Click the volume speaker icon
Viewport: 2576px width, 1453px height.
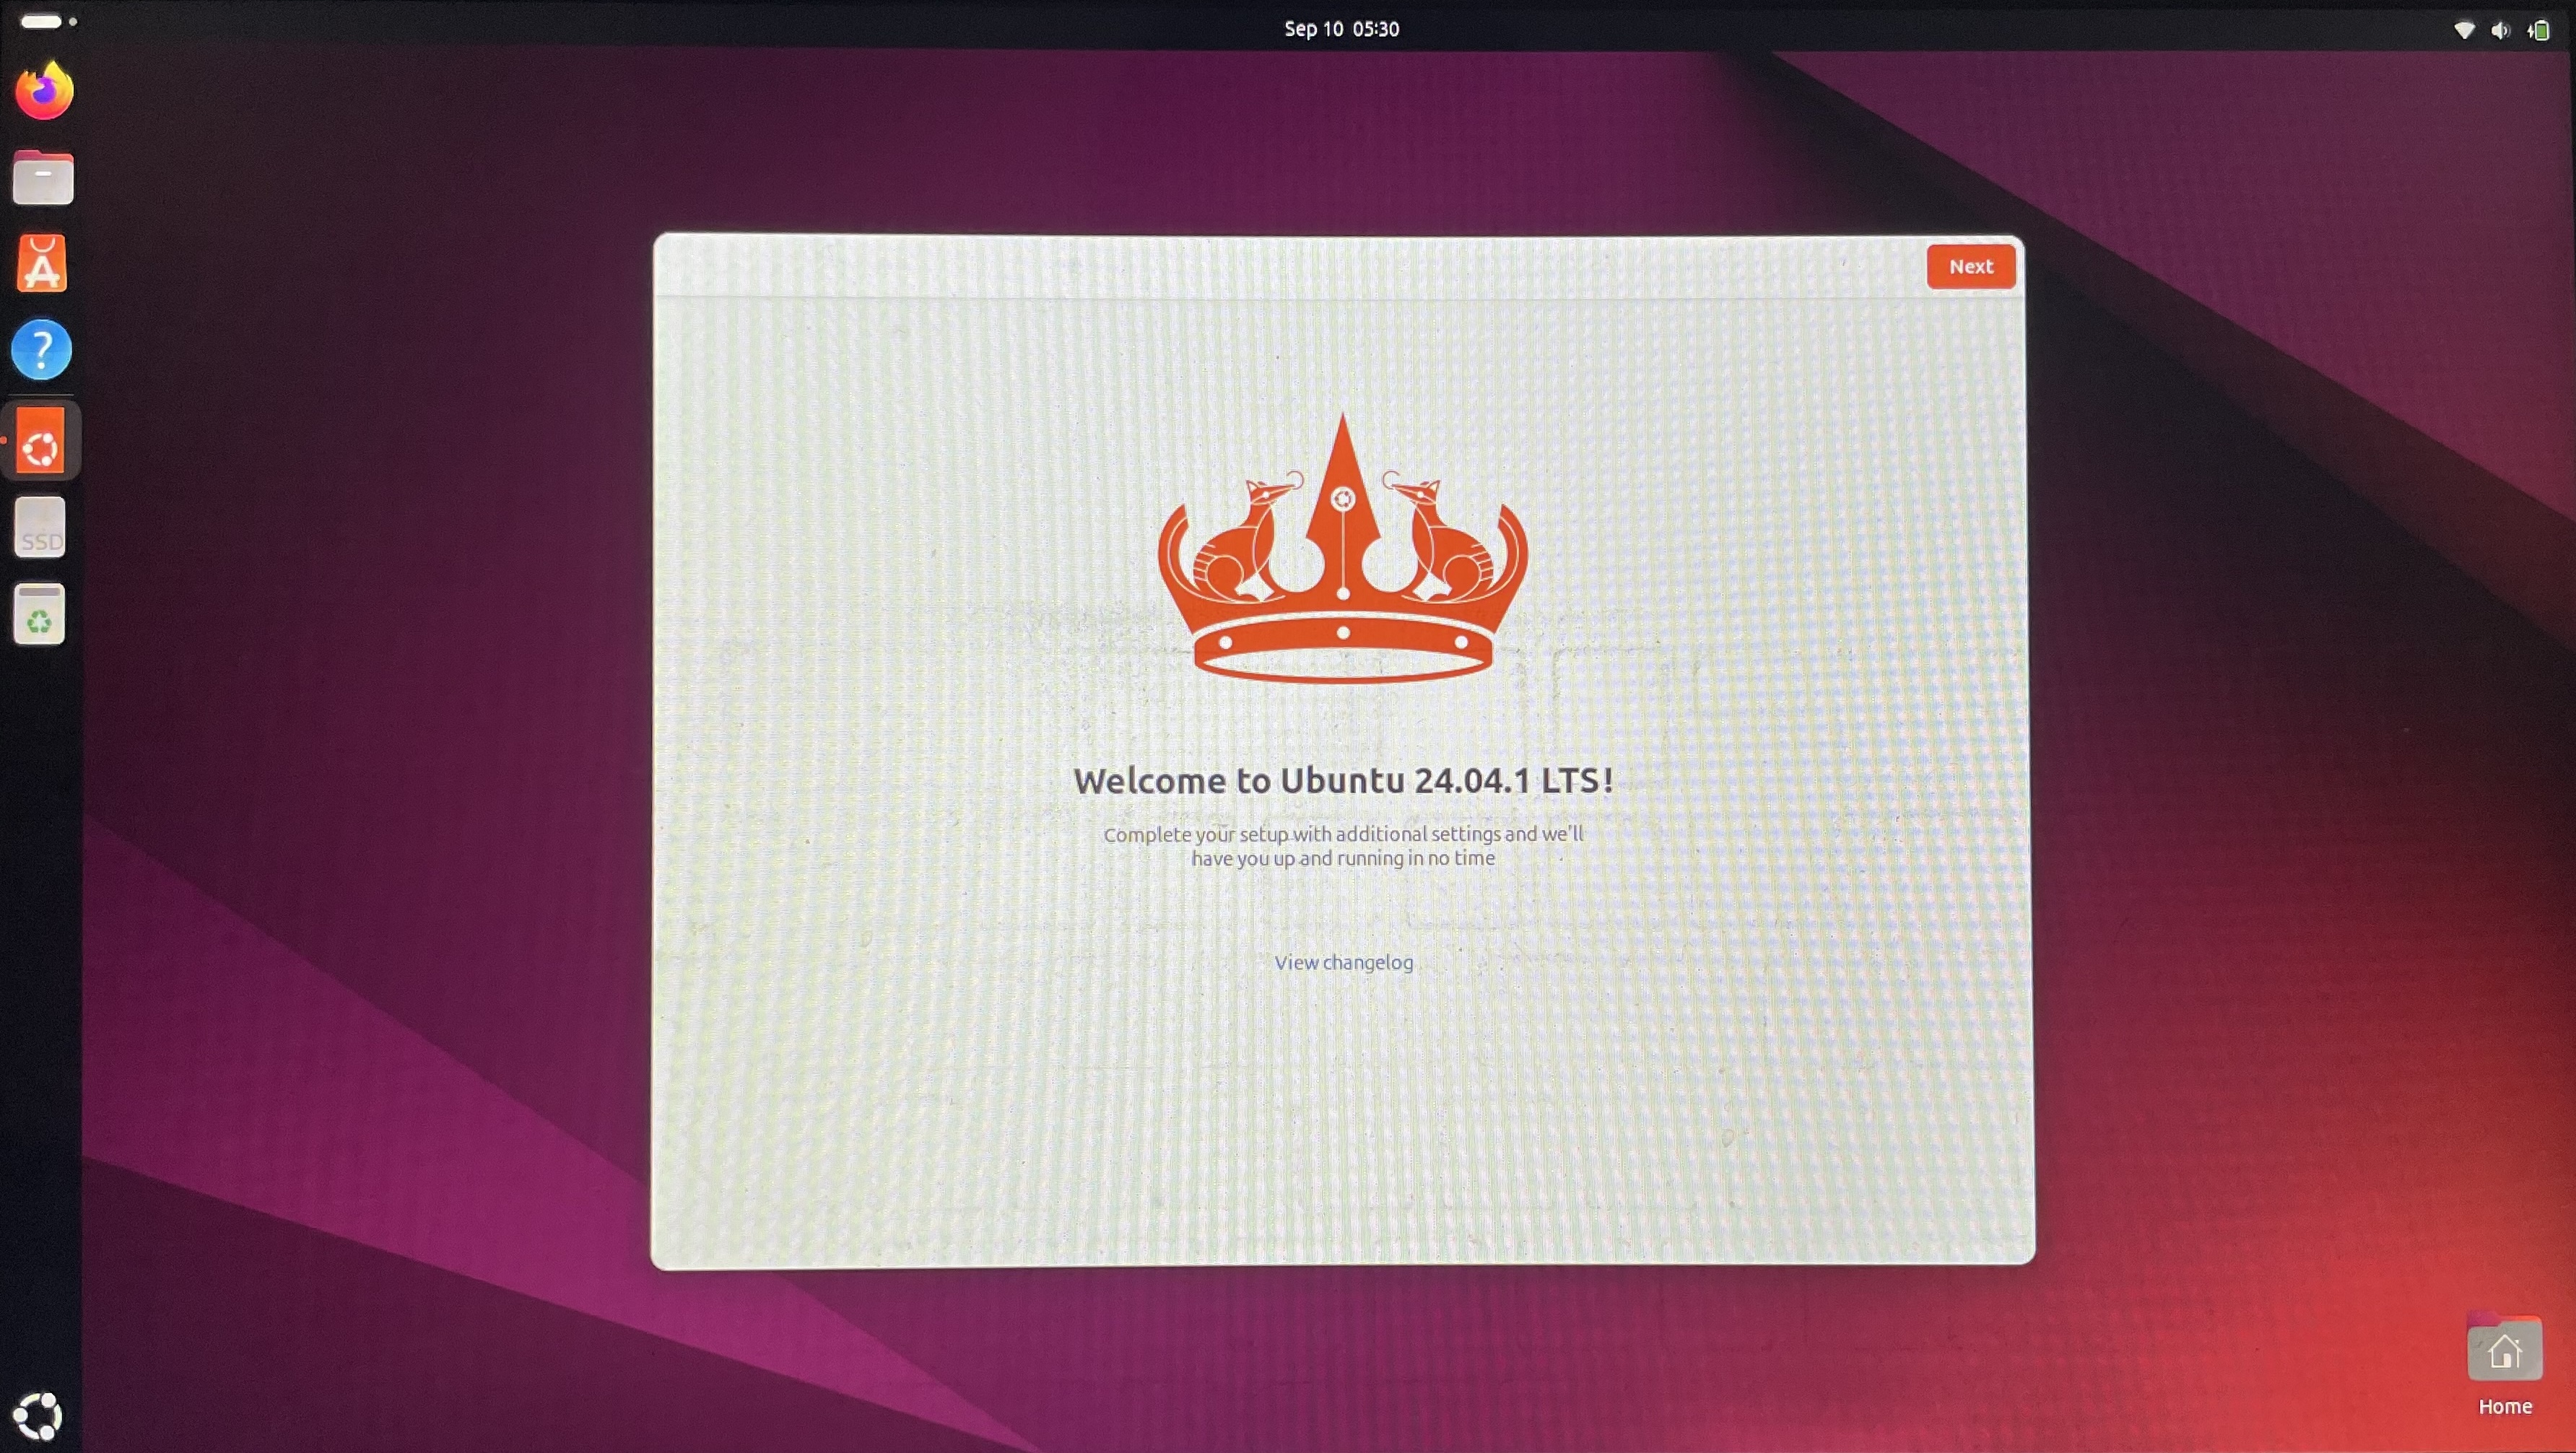pyautogui.click(x=2501, y=30)
